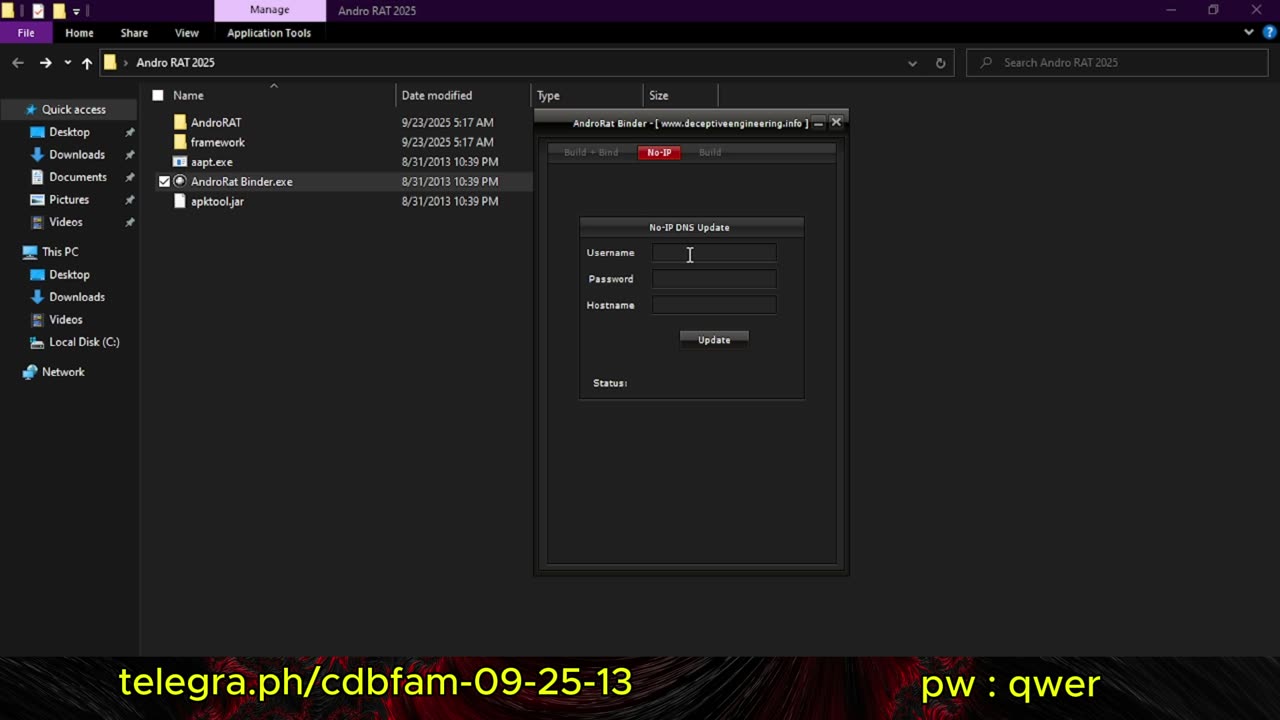Select the aapt.exe file name

coord(212,161)
